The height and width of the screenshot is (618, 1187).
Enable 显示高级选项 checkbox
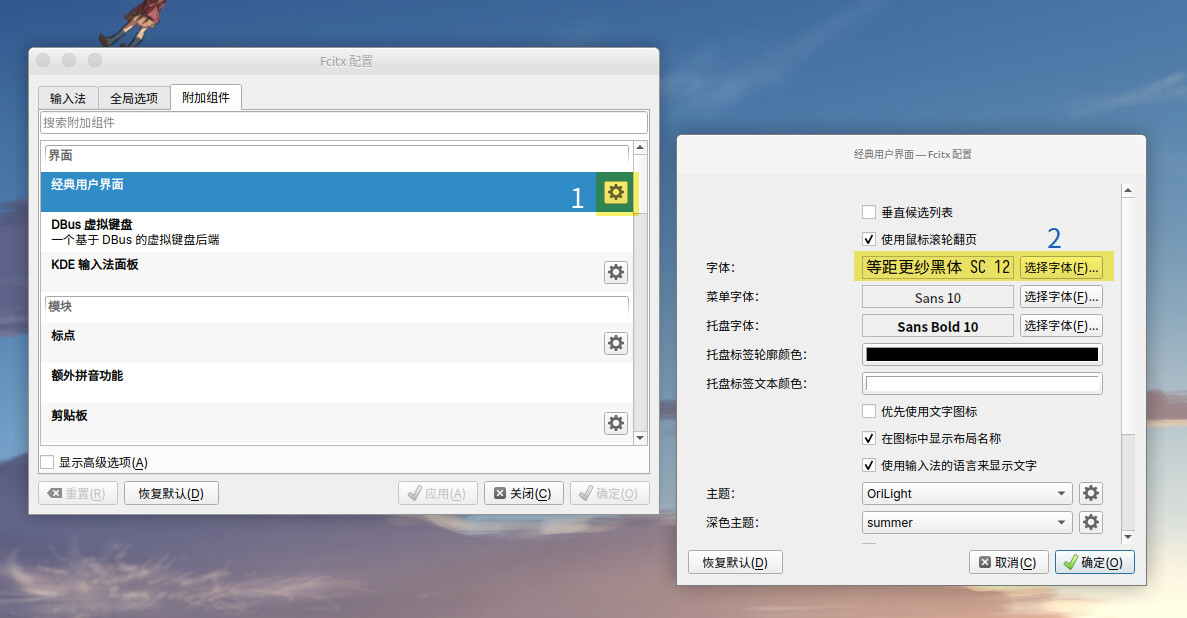coord(48,462)
